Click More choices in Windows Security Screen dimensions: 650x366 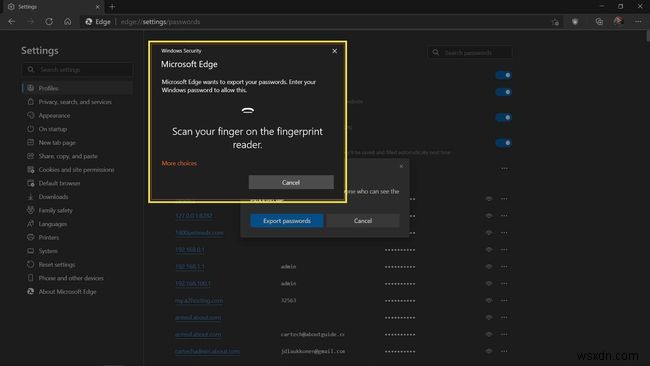179,163
